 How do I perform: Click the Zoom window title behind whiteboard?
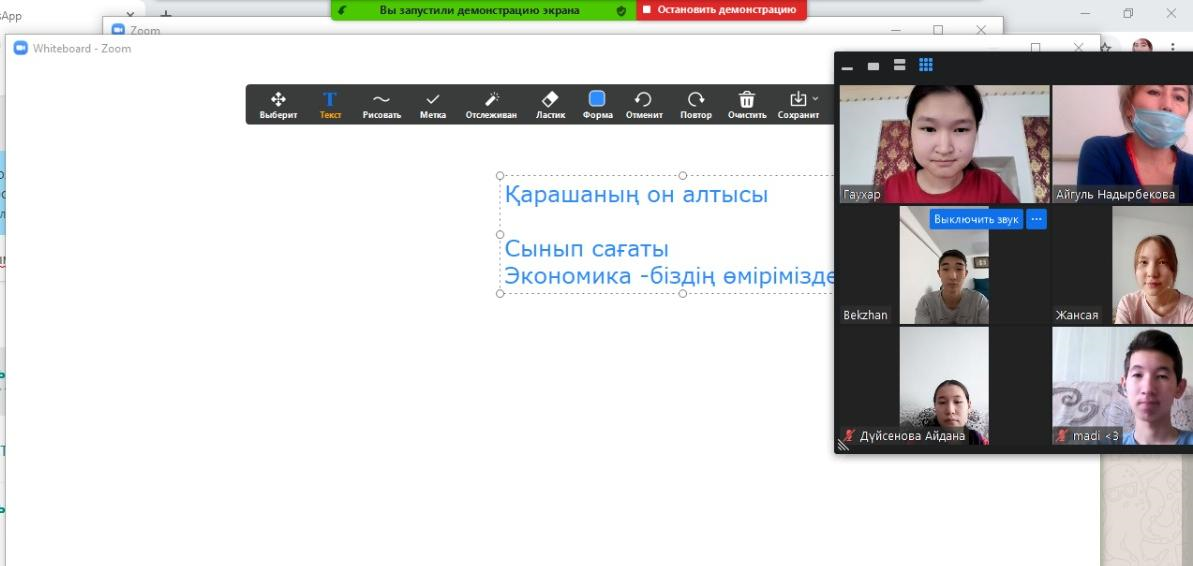(x=145, y=30)
